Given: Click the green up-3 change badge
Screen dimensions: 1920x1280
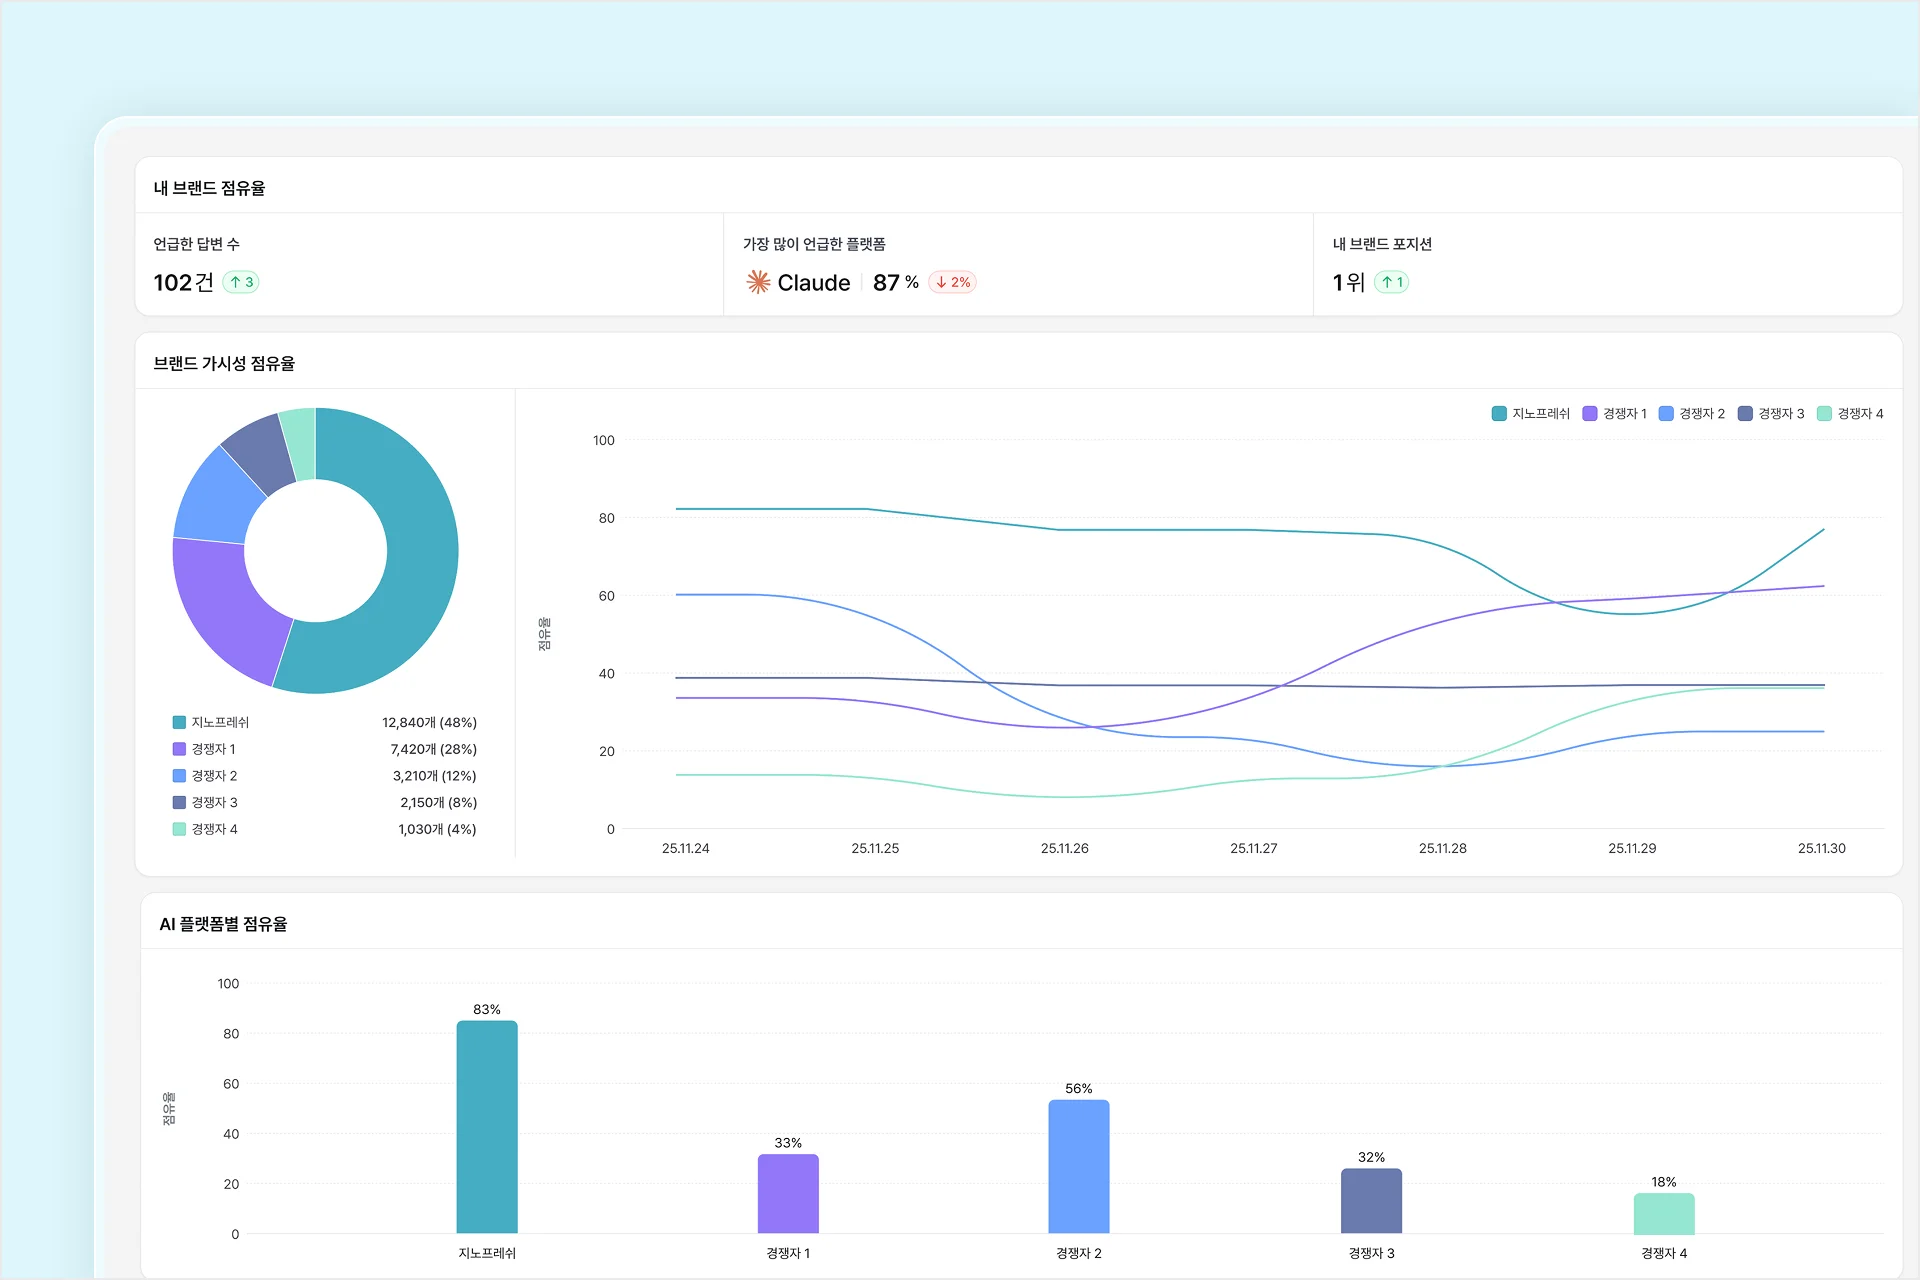Looking at the screenshot, I should pos(241,282).
